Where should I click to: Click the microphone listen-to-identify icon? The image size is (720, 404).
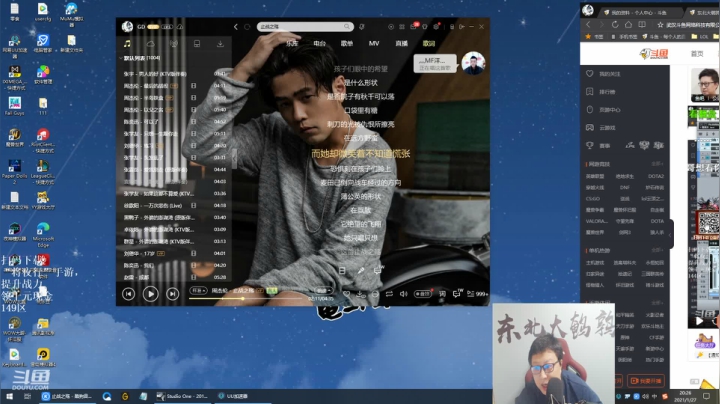[x=362, y=27]
